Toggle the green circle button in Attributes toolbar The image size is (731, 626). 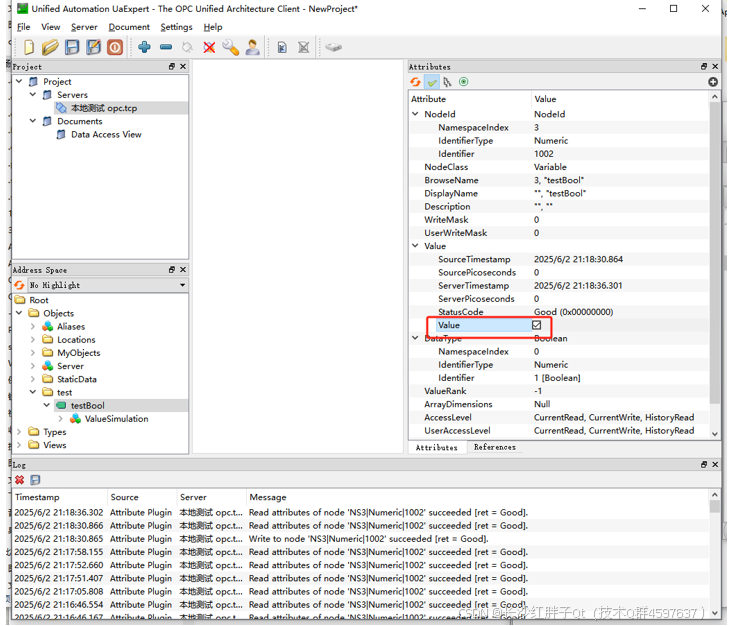point(463,82)
